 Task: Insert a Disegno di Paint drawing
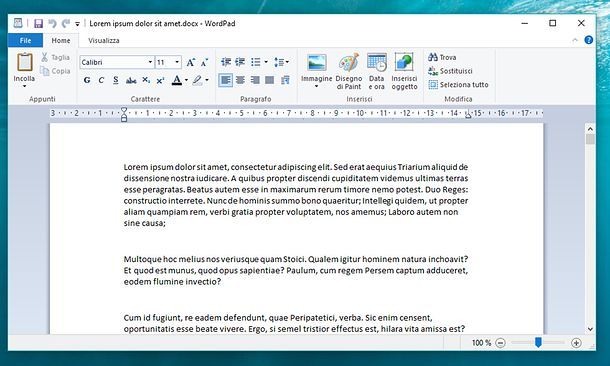coord(349,72)
